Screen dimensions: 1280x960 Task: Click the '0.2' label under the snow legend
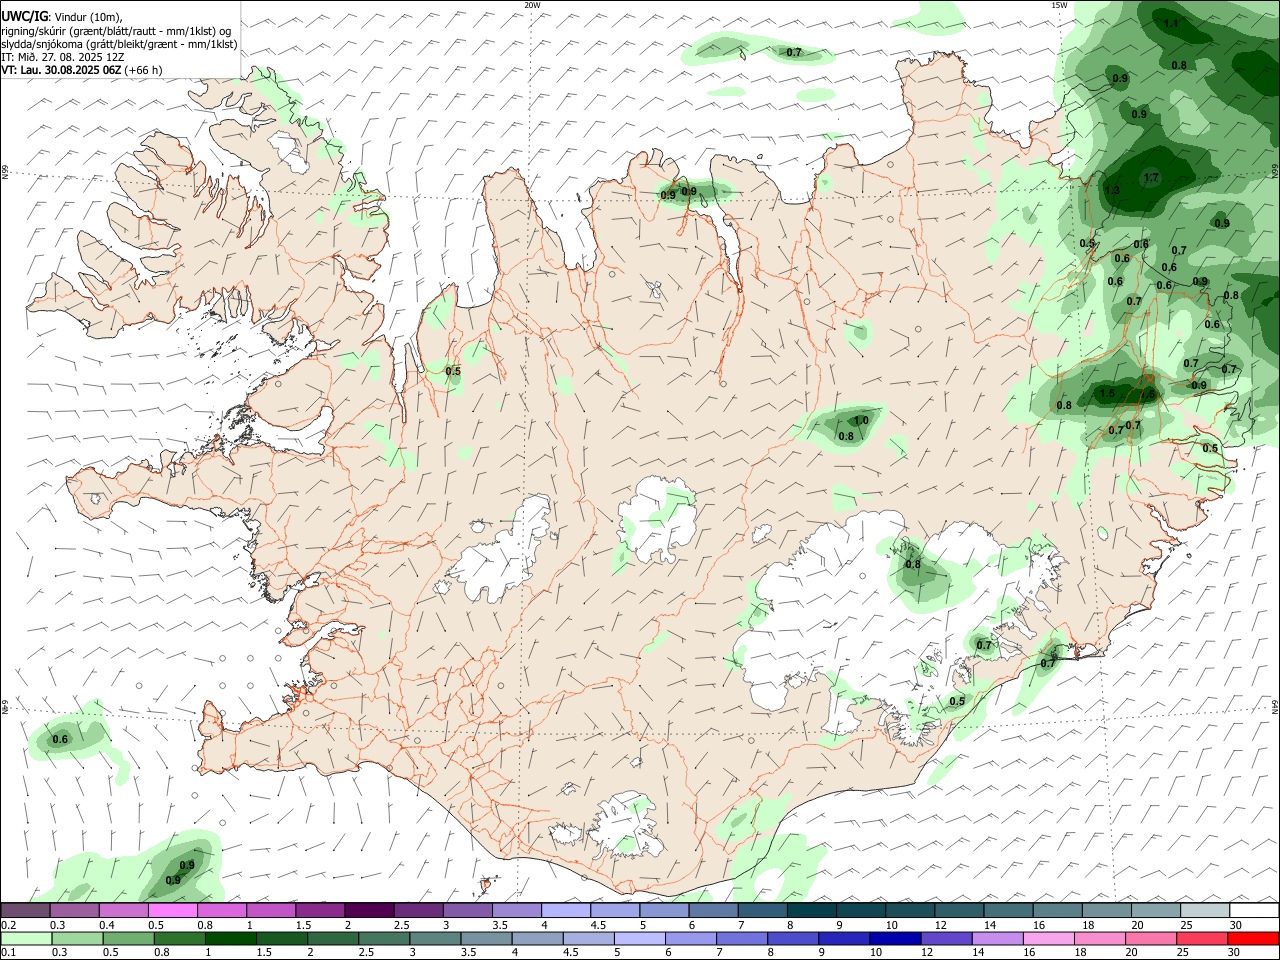pyautogui.click(x=8, y=925)
